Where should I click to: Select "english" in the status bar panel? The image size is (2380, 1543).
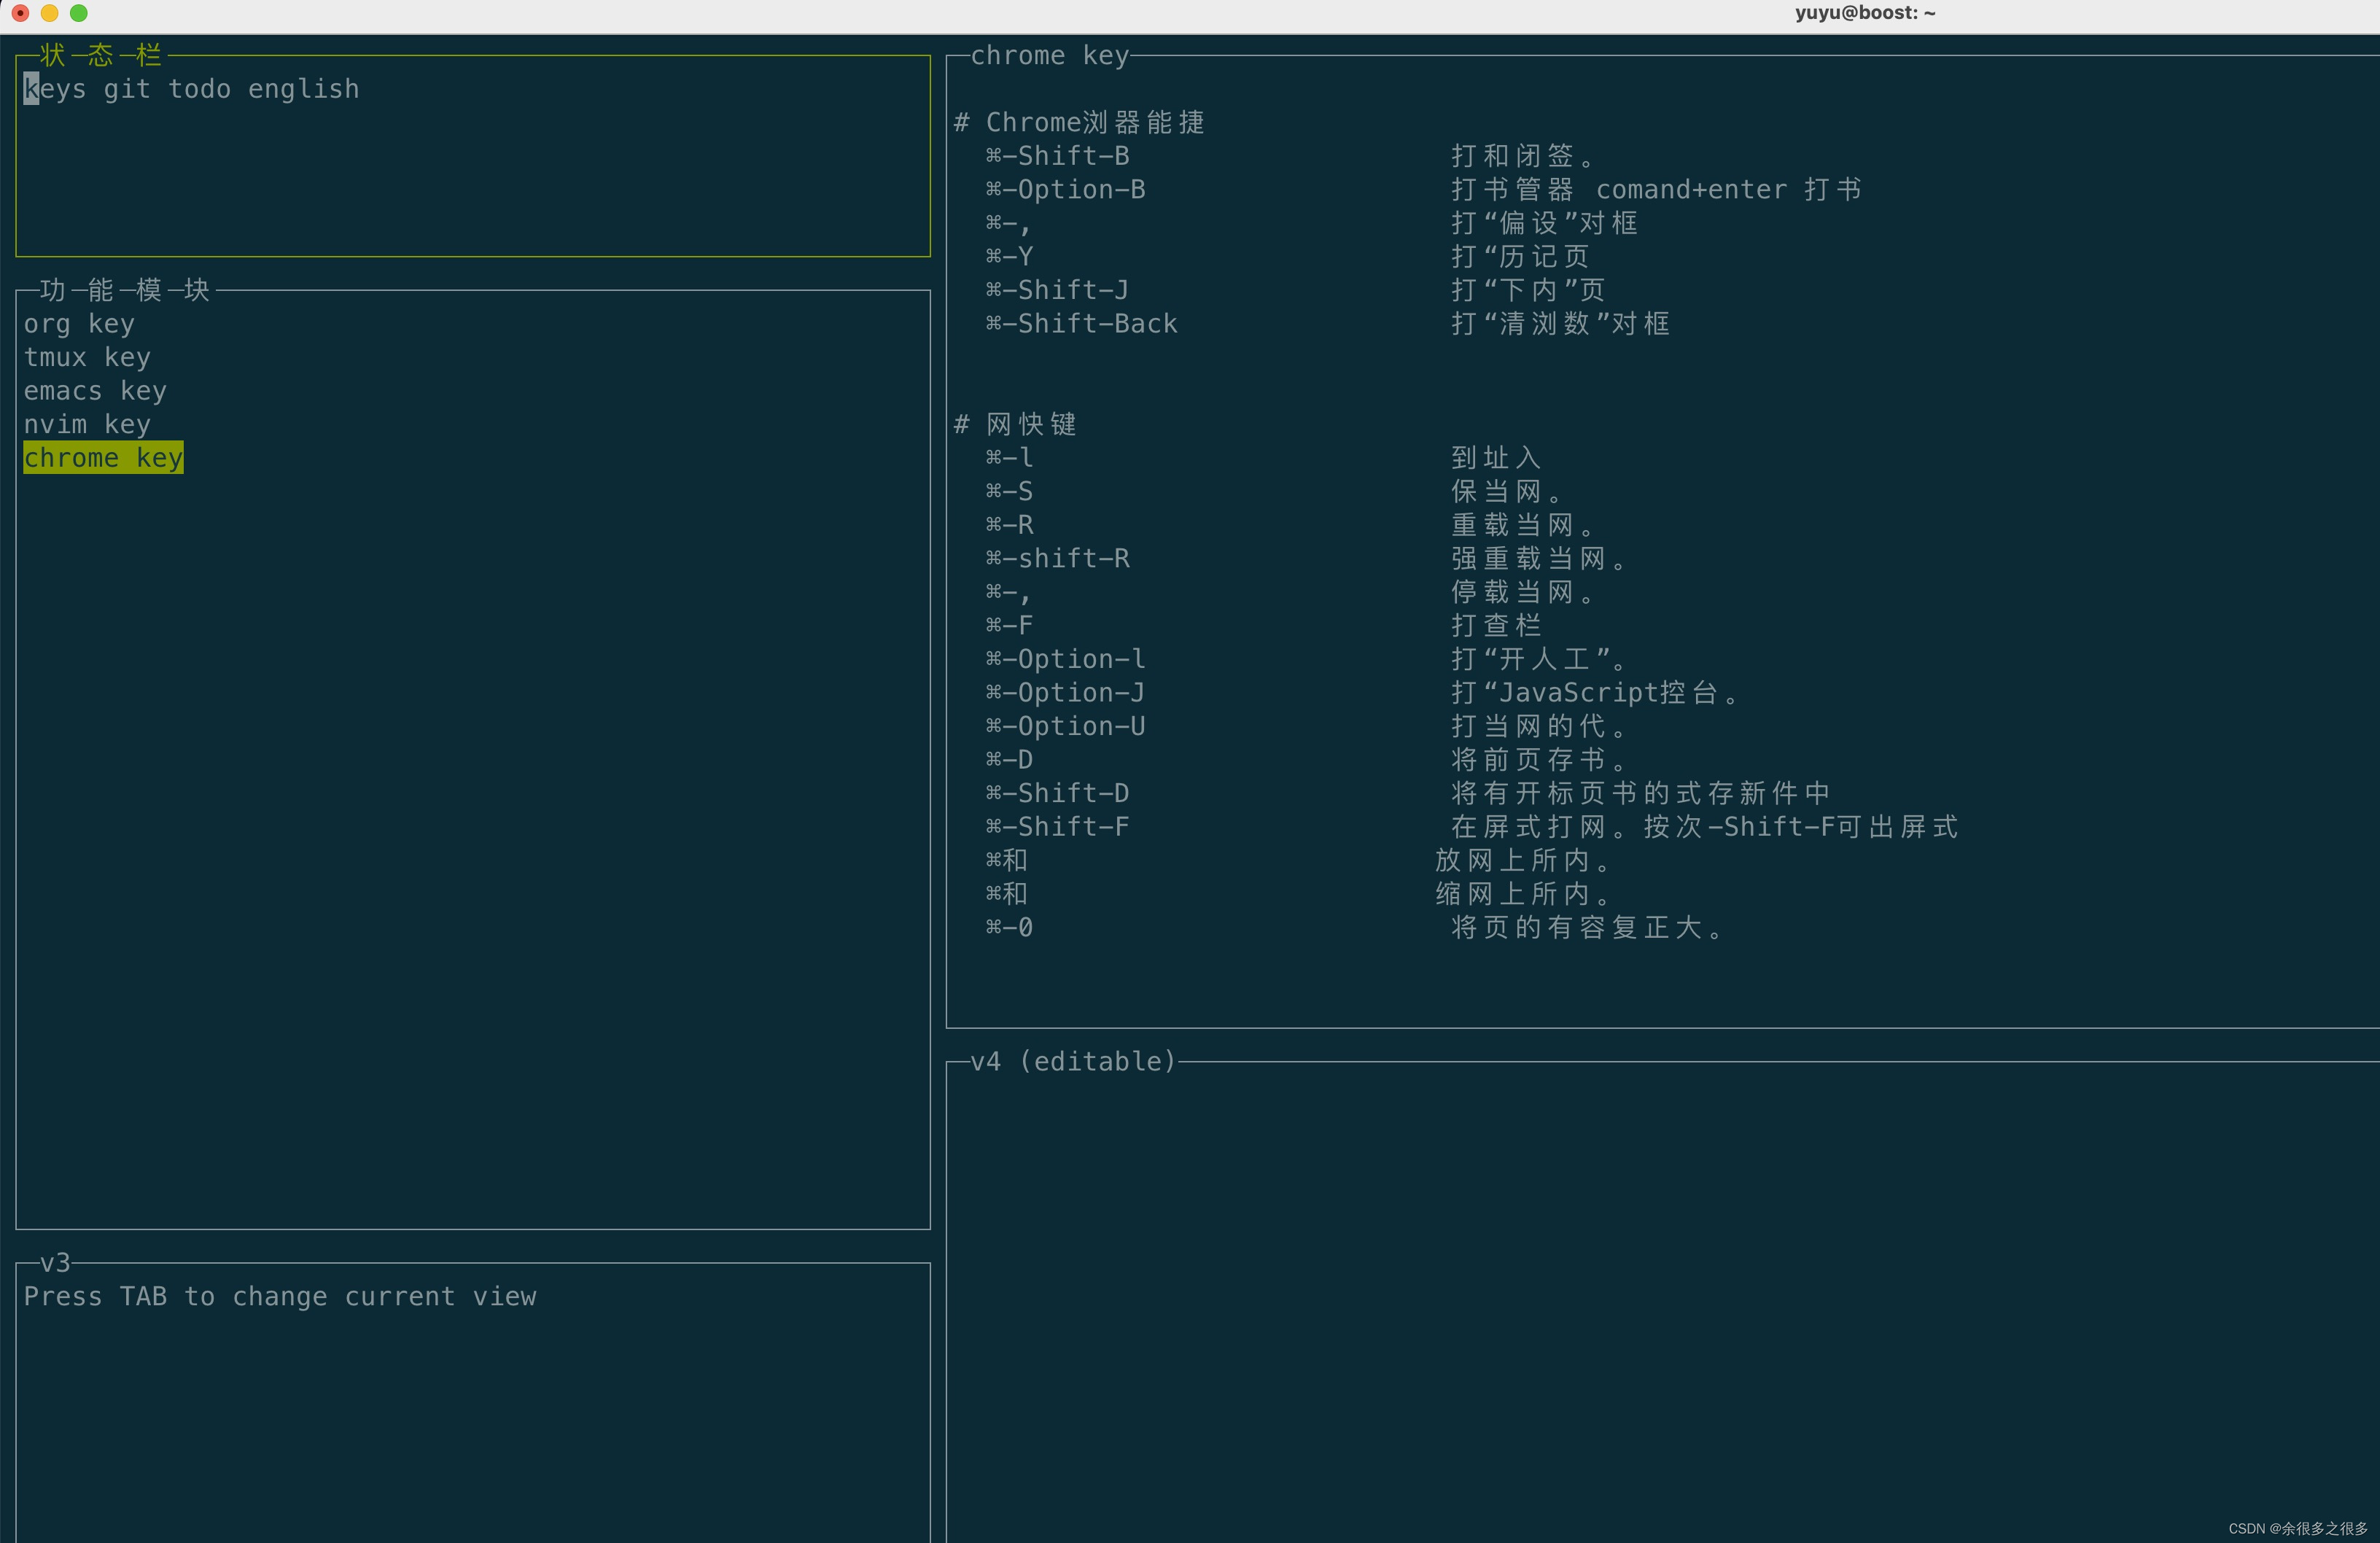[x=303, y=89]
